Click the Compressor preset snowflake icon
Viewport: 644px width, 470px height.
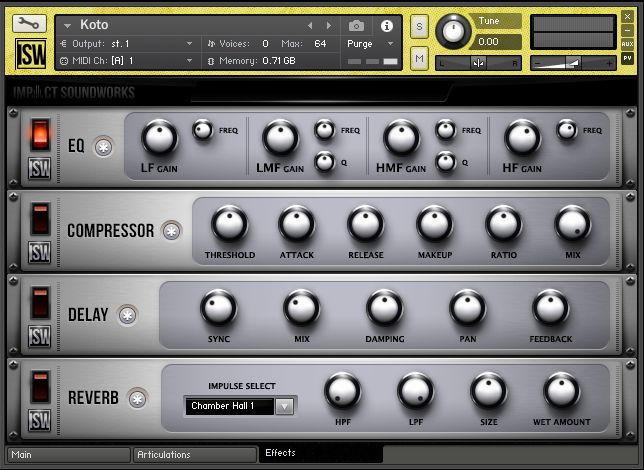tap(172, 231)
